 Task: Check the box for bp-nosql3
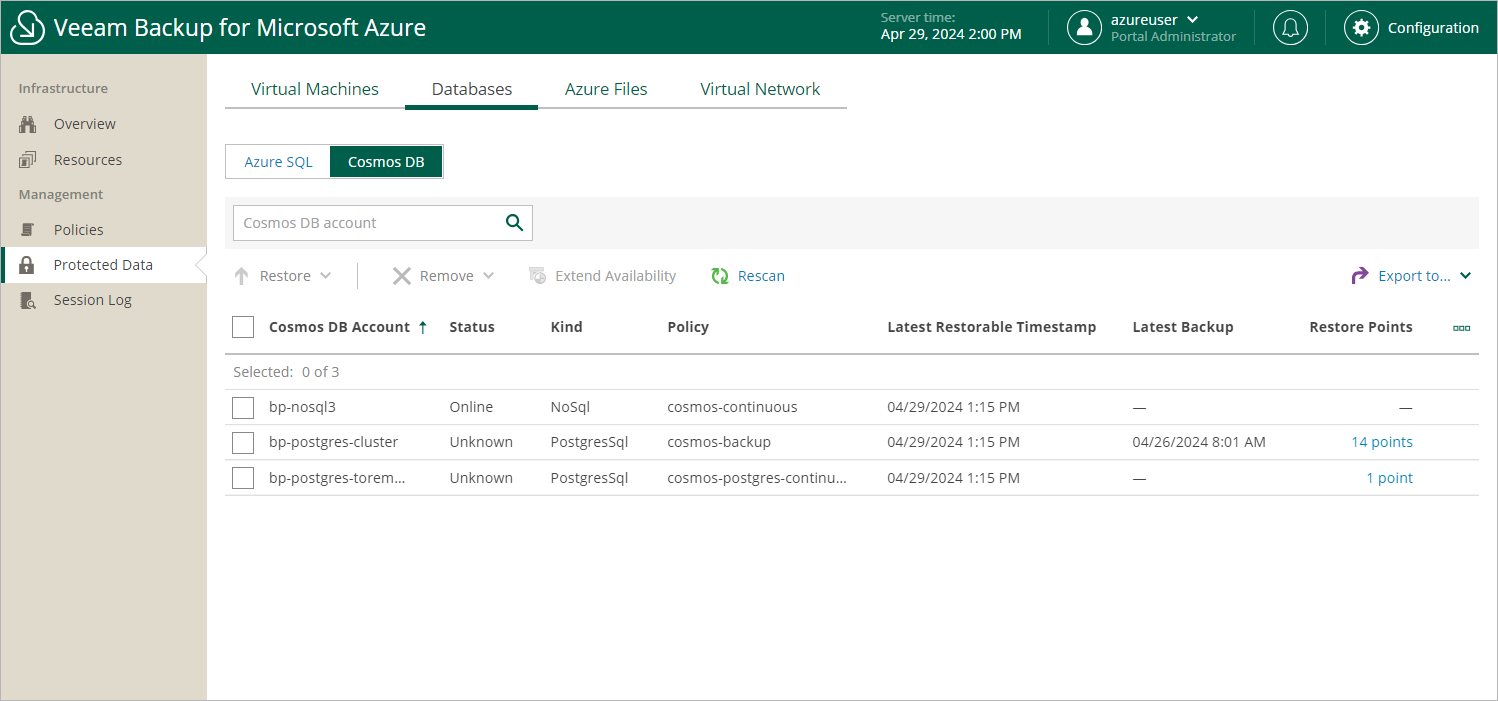[x=243, y=407]
